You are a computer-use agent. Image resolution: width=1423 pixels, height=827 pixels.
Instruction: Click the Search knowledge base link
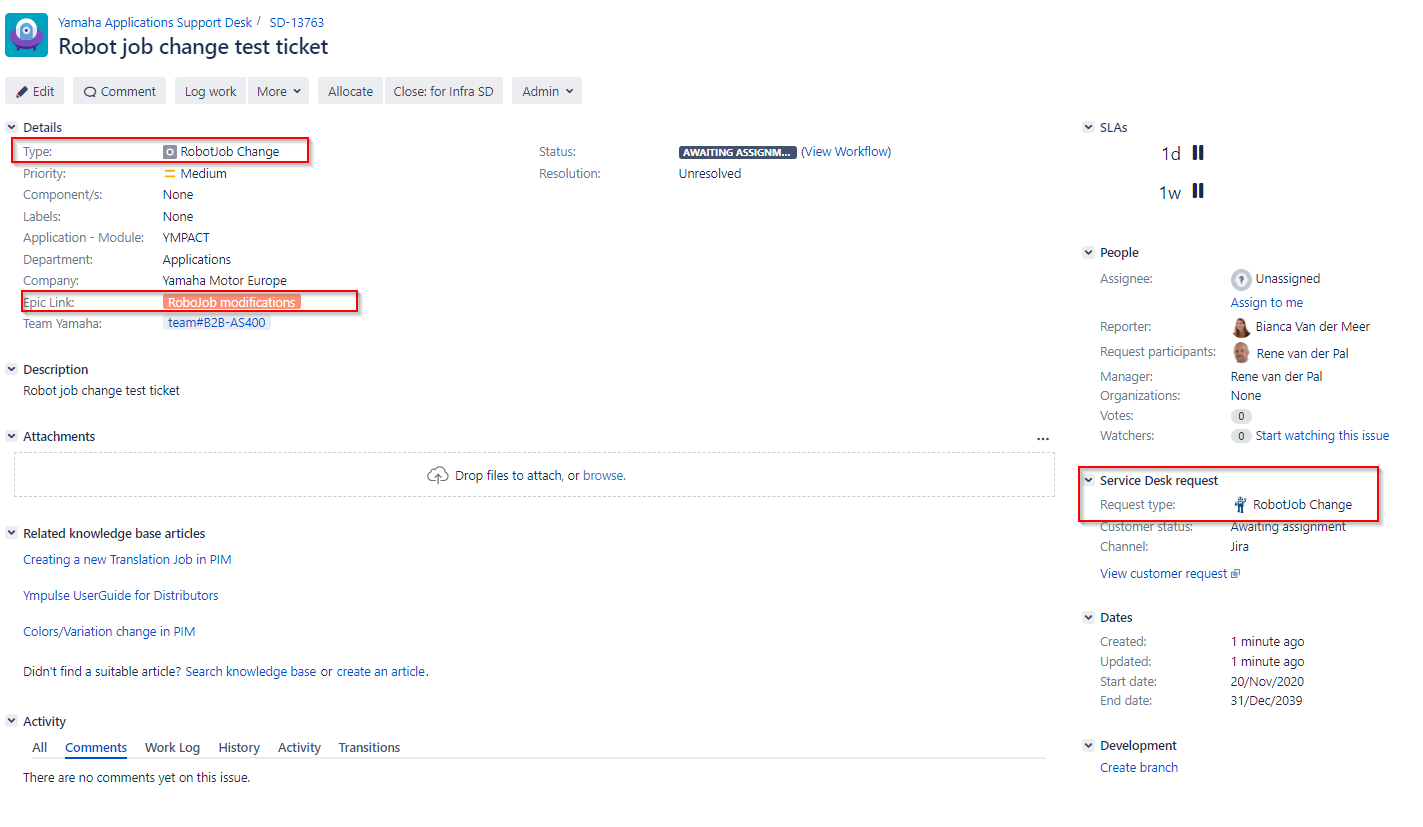click(251, 672)
